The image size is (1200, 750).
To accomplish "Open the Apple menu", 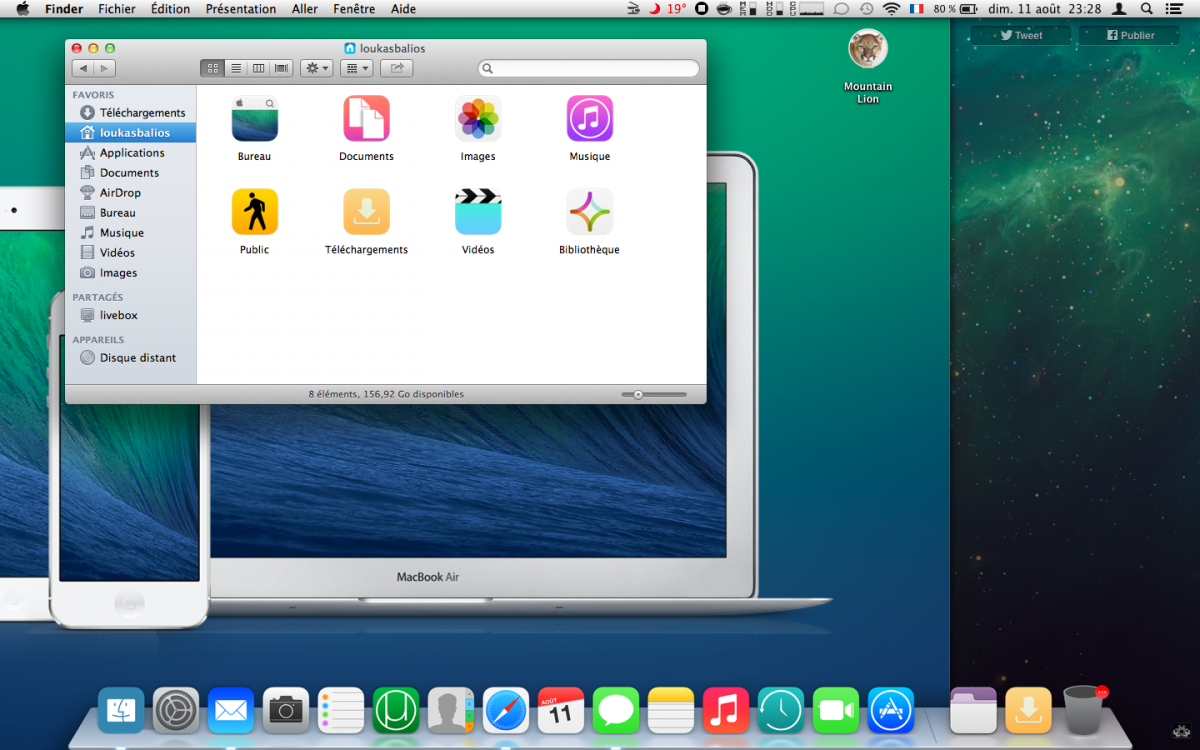I will (x=22, y=9).
